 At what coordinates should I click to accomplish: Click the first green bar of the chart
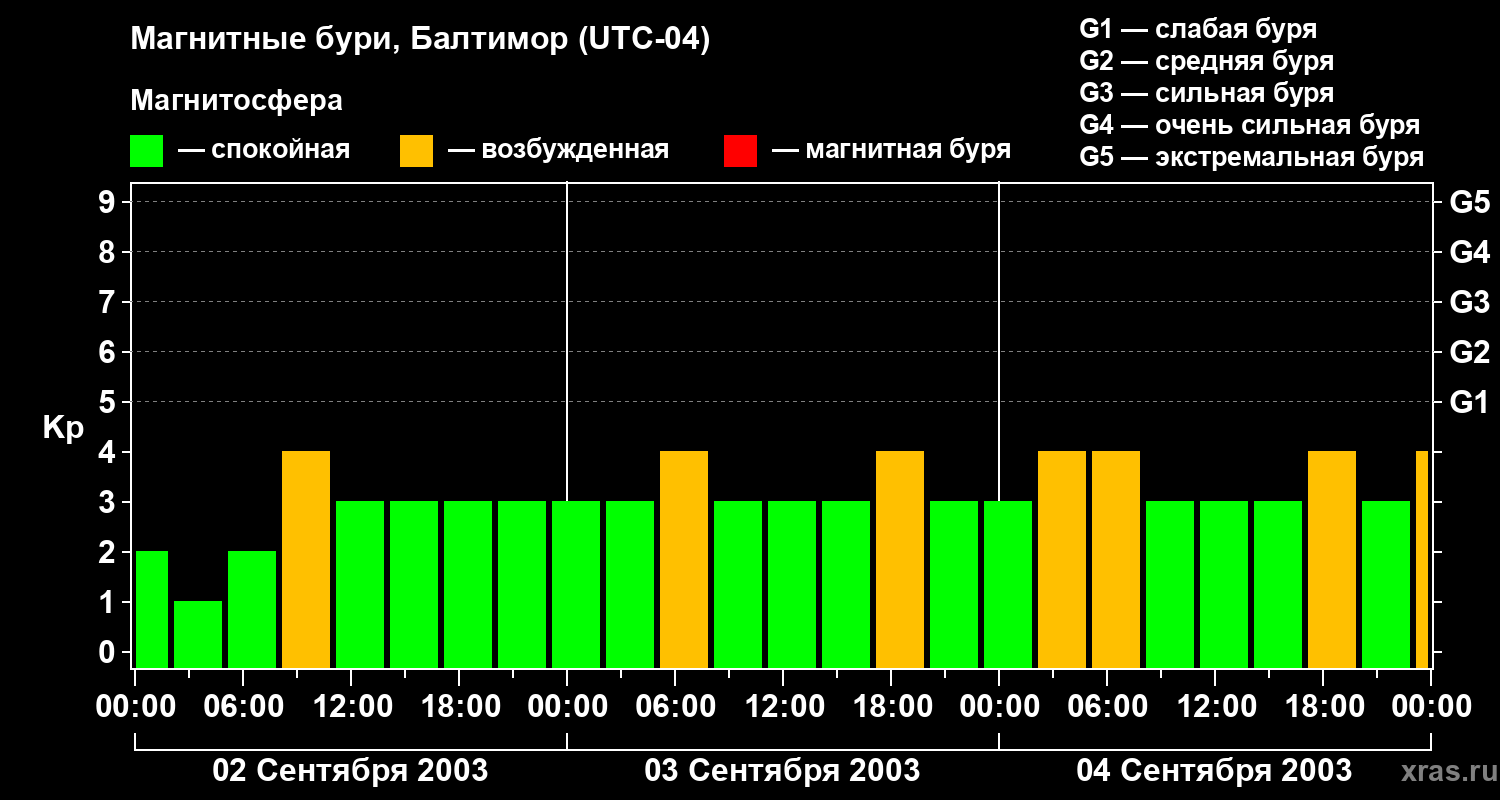[151, 609]
